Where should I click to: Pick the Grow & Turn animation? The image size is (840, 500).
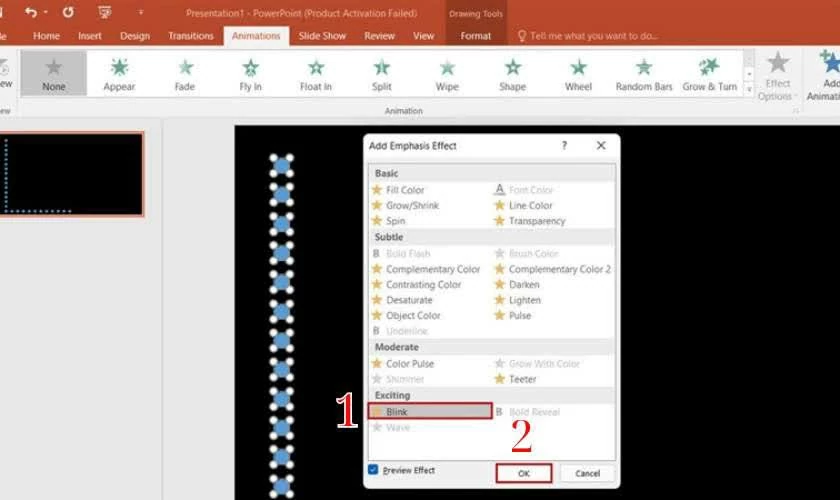[x=709, y=74]
